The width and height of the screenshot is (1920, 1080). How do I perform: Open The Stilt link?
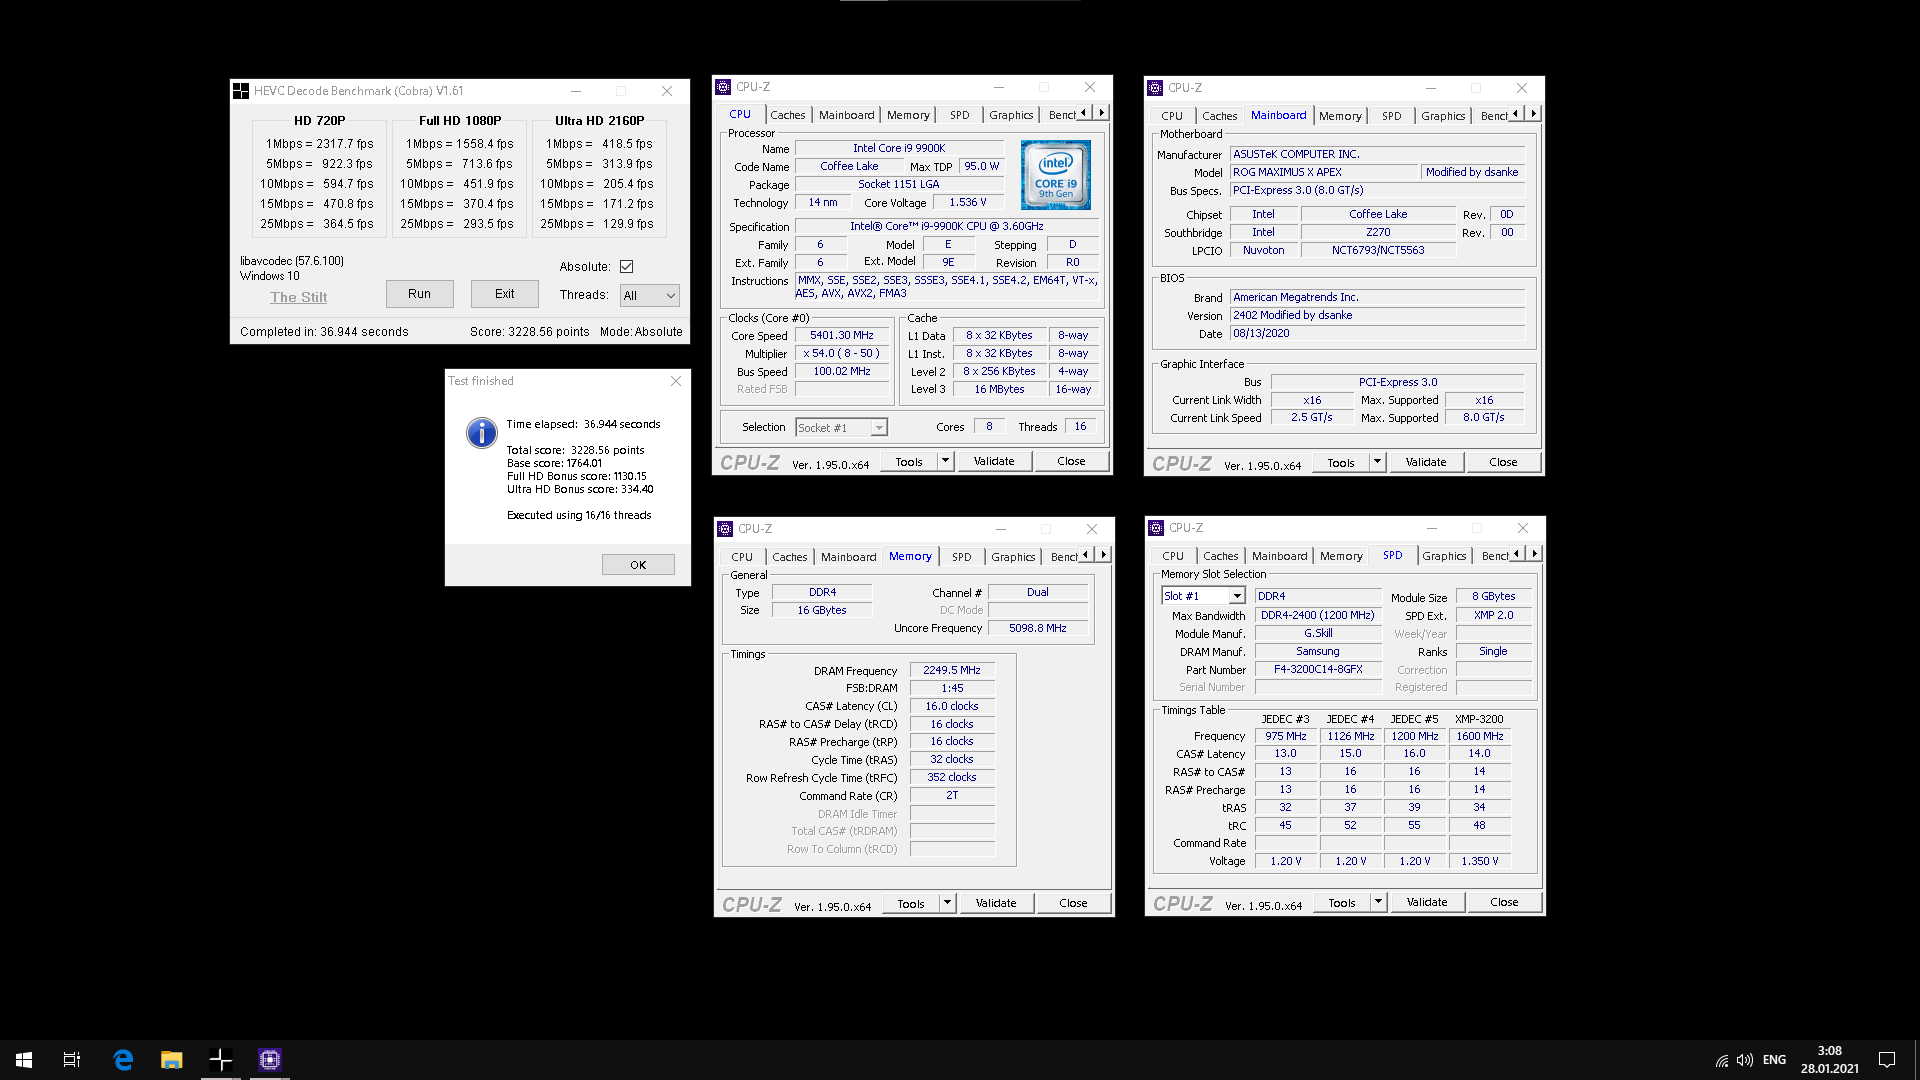pyautogui.click(x=299, y=297)
